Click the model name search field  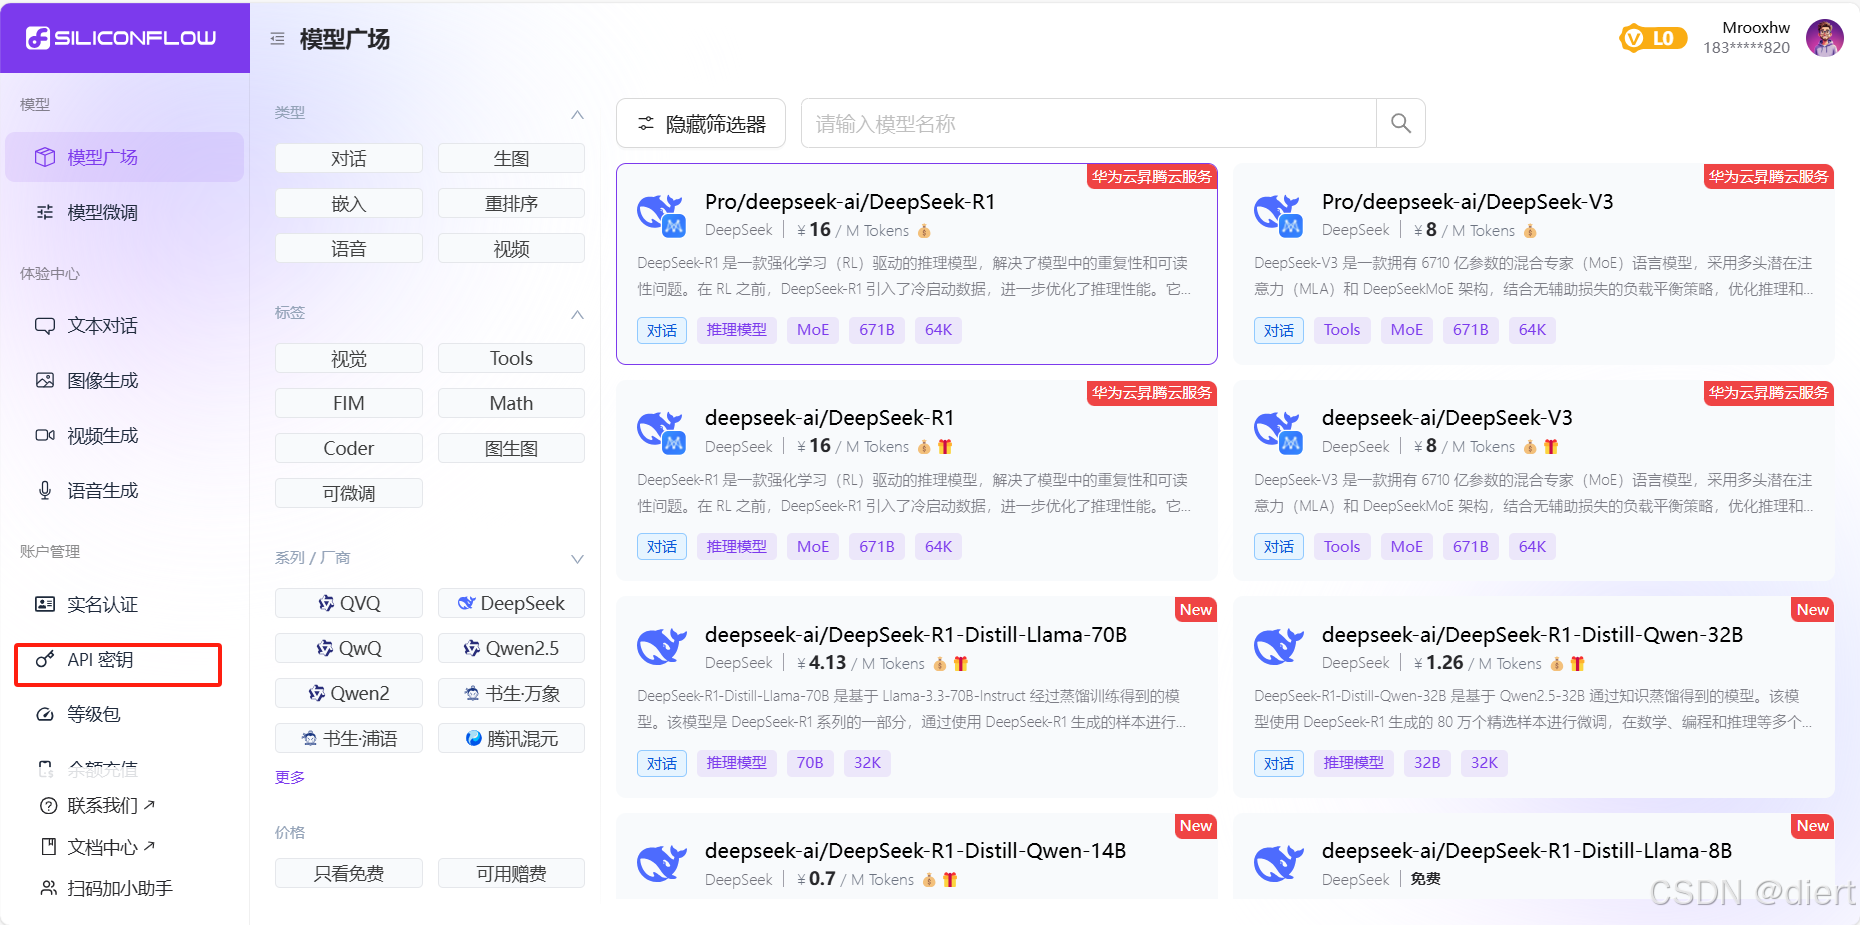(1089, 123)
